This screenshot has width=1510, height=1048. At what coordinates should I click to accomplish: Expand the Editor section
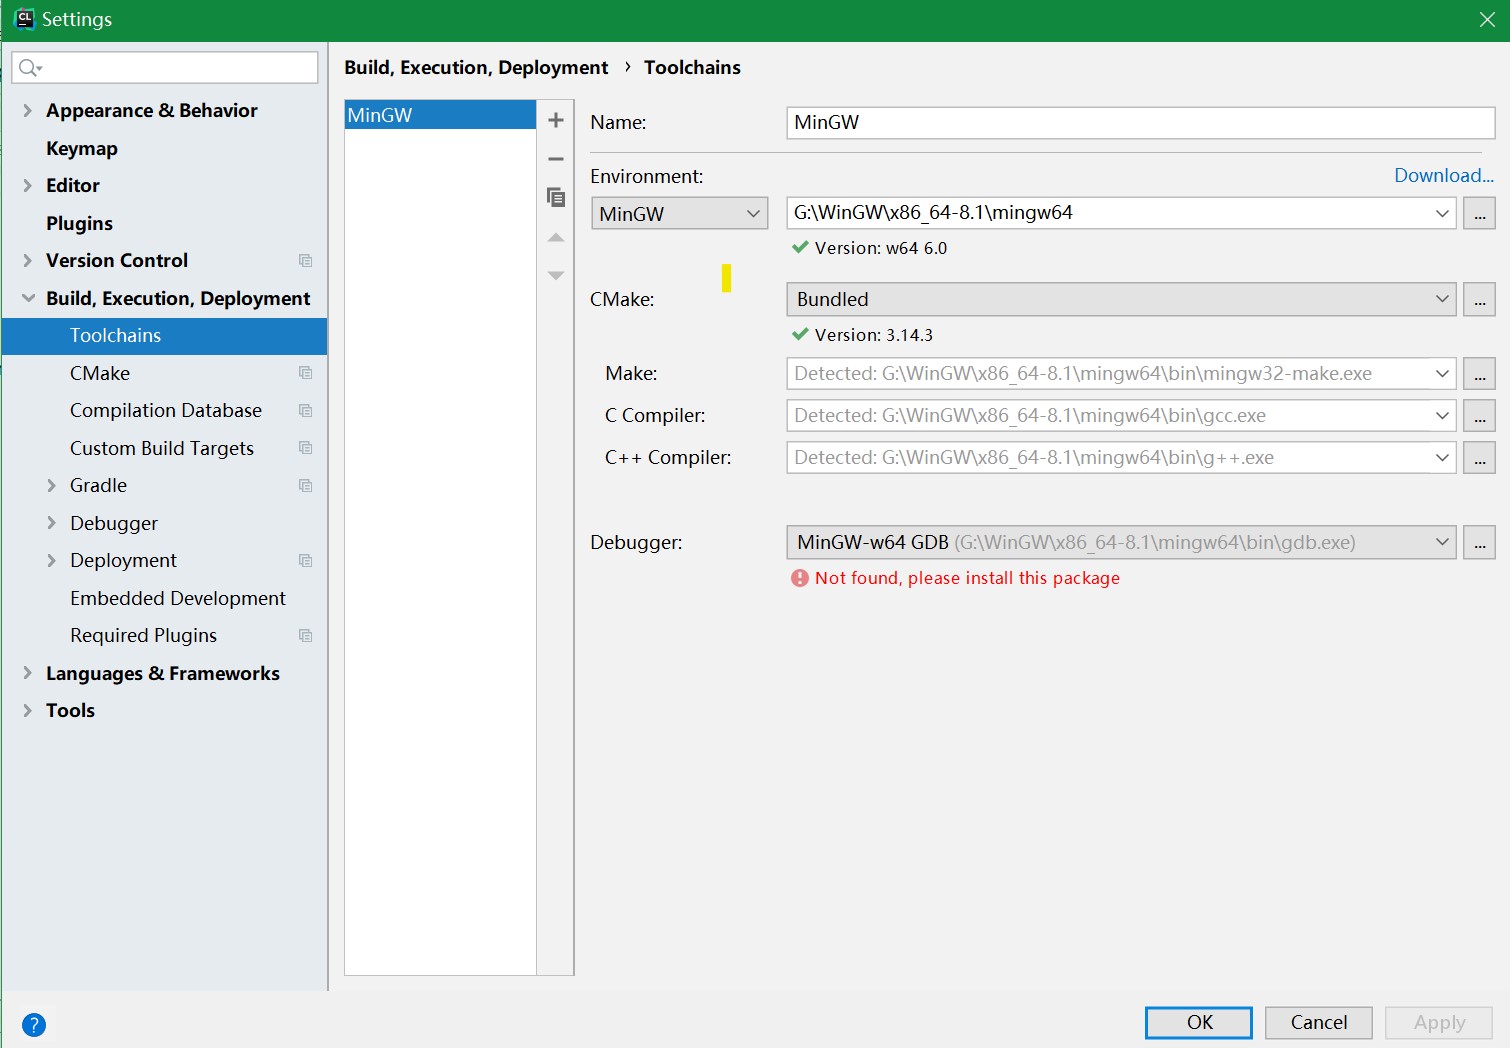coord(28,186)
